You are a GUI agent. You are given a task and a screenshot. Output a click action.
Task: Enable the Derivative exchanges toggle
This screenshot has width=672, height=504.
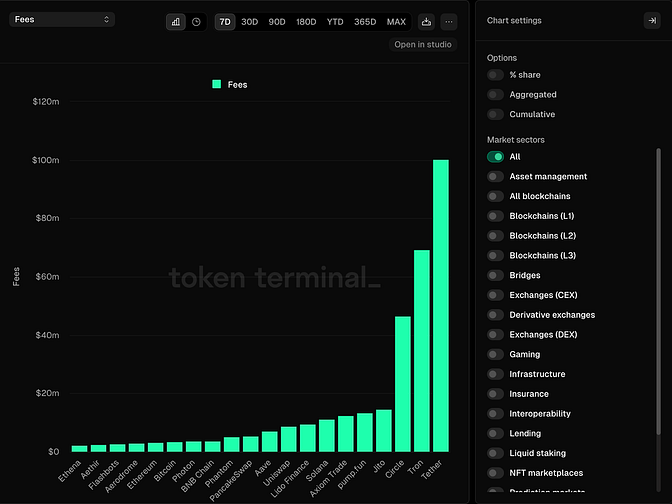[495, 315]
